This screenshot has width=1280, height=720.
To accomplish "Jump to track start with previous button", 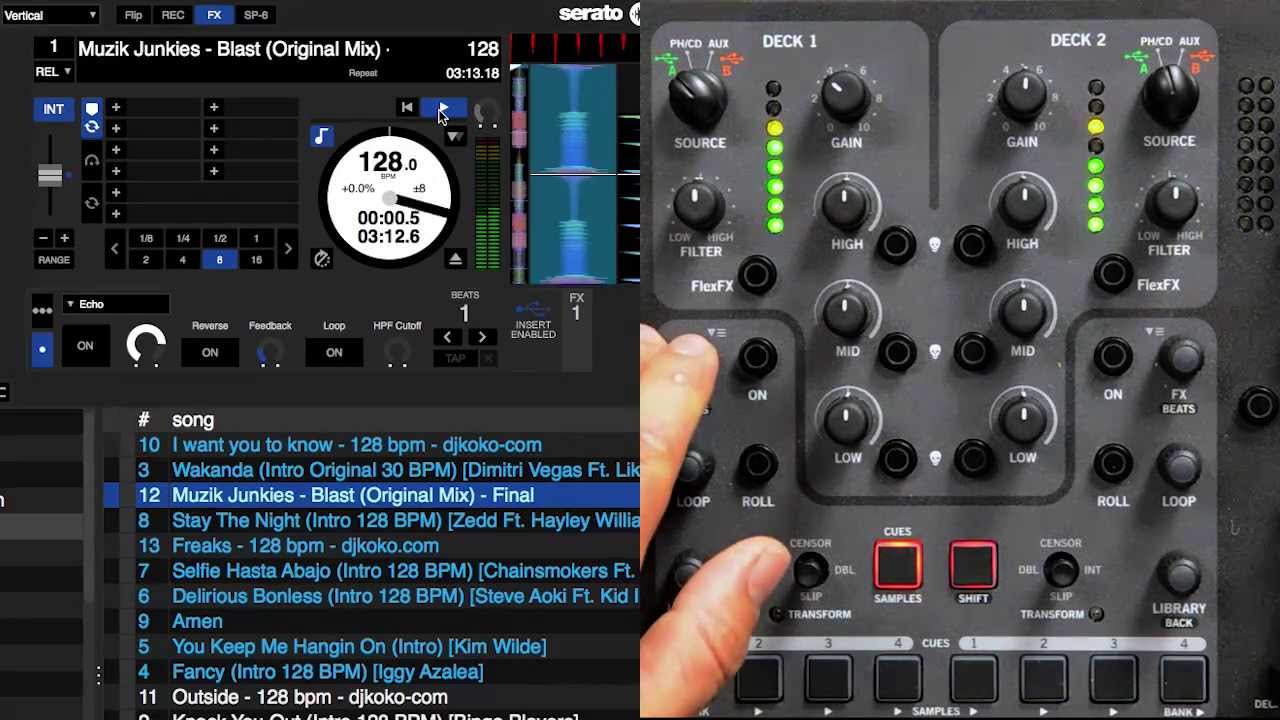I will click(406, 108).
